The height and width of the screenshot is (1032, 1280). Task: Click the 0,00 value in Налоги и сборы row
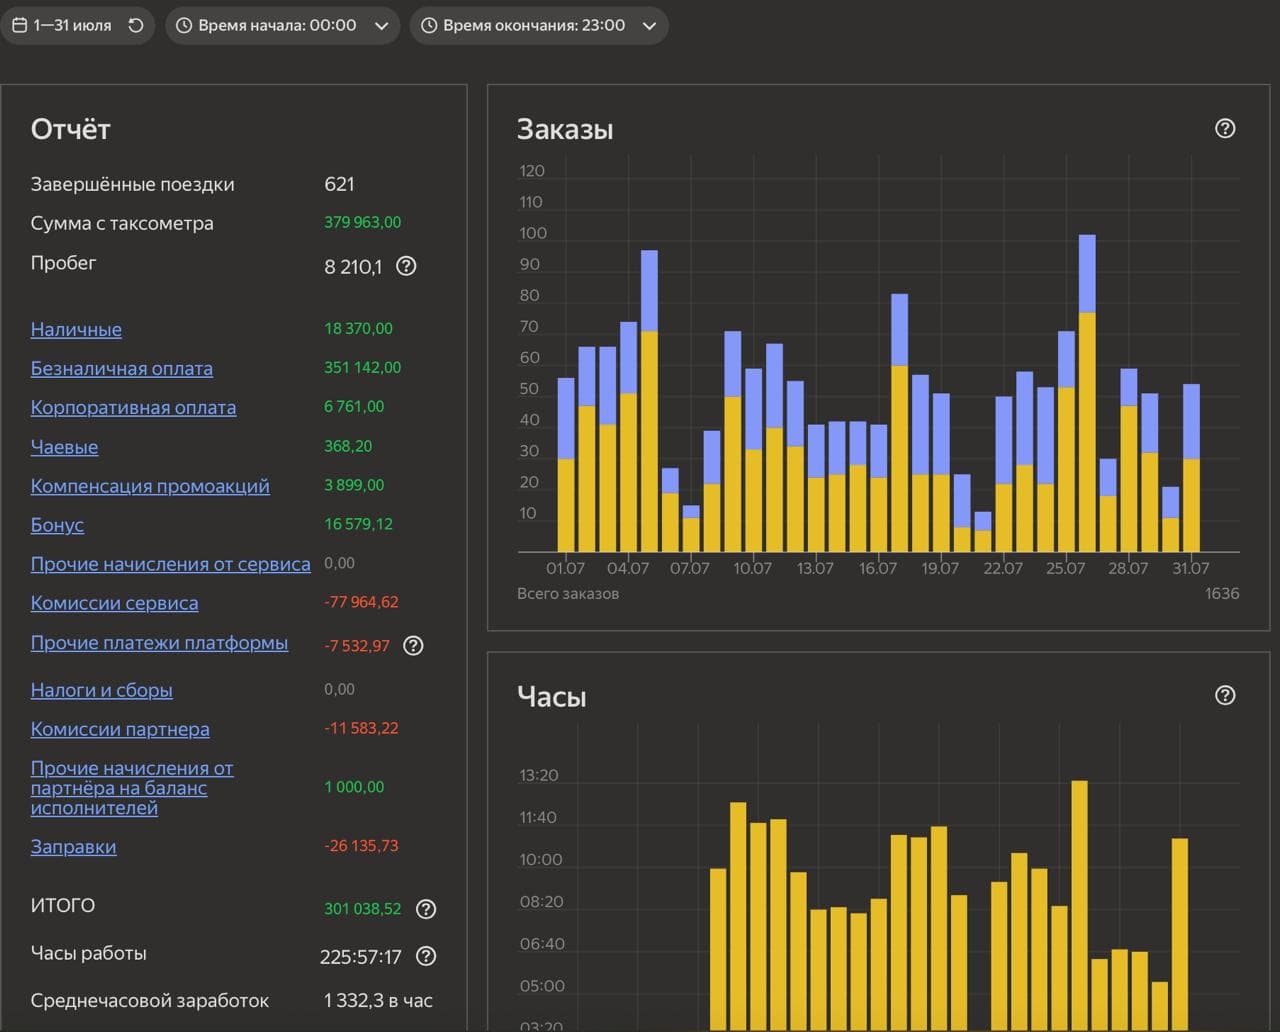click(x=339, y=689)
